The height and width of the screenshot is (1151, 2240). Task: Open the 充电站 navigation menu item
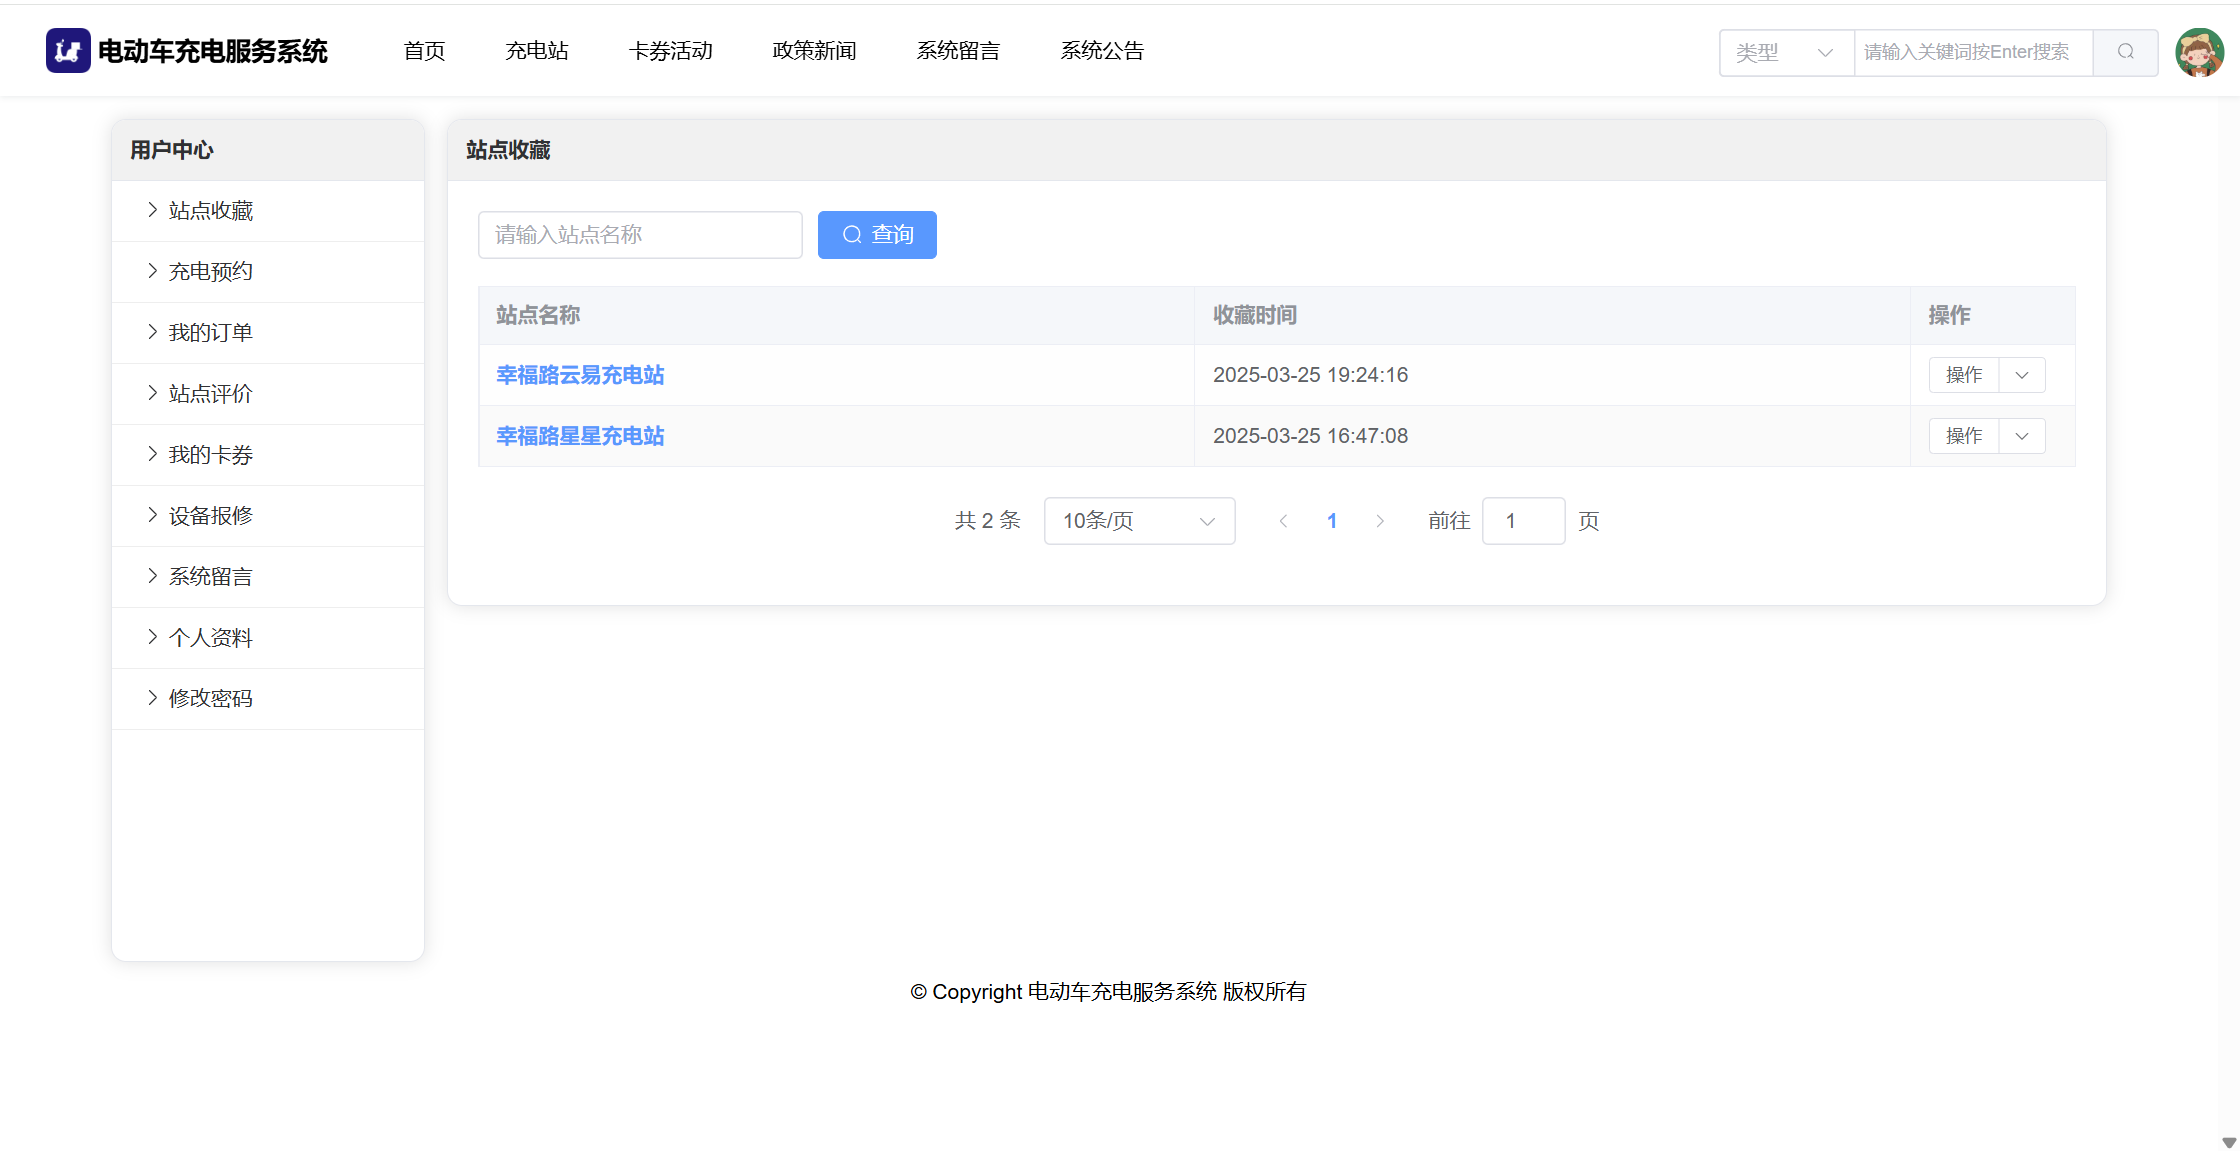tap(536, 51)
